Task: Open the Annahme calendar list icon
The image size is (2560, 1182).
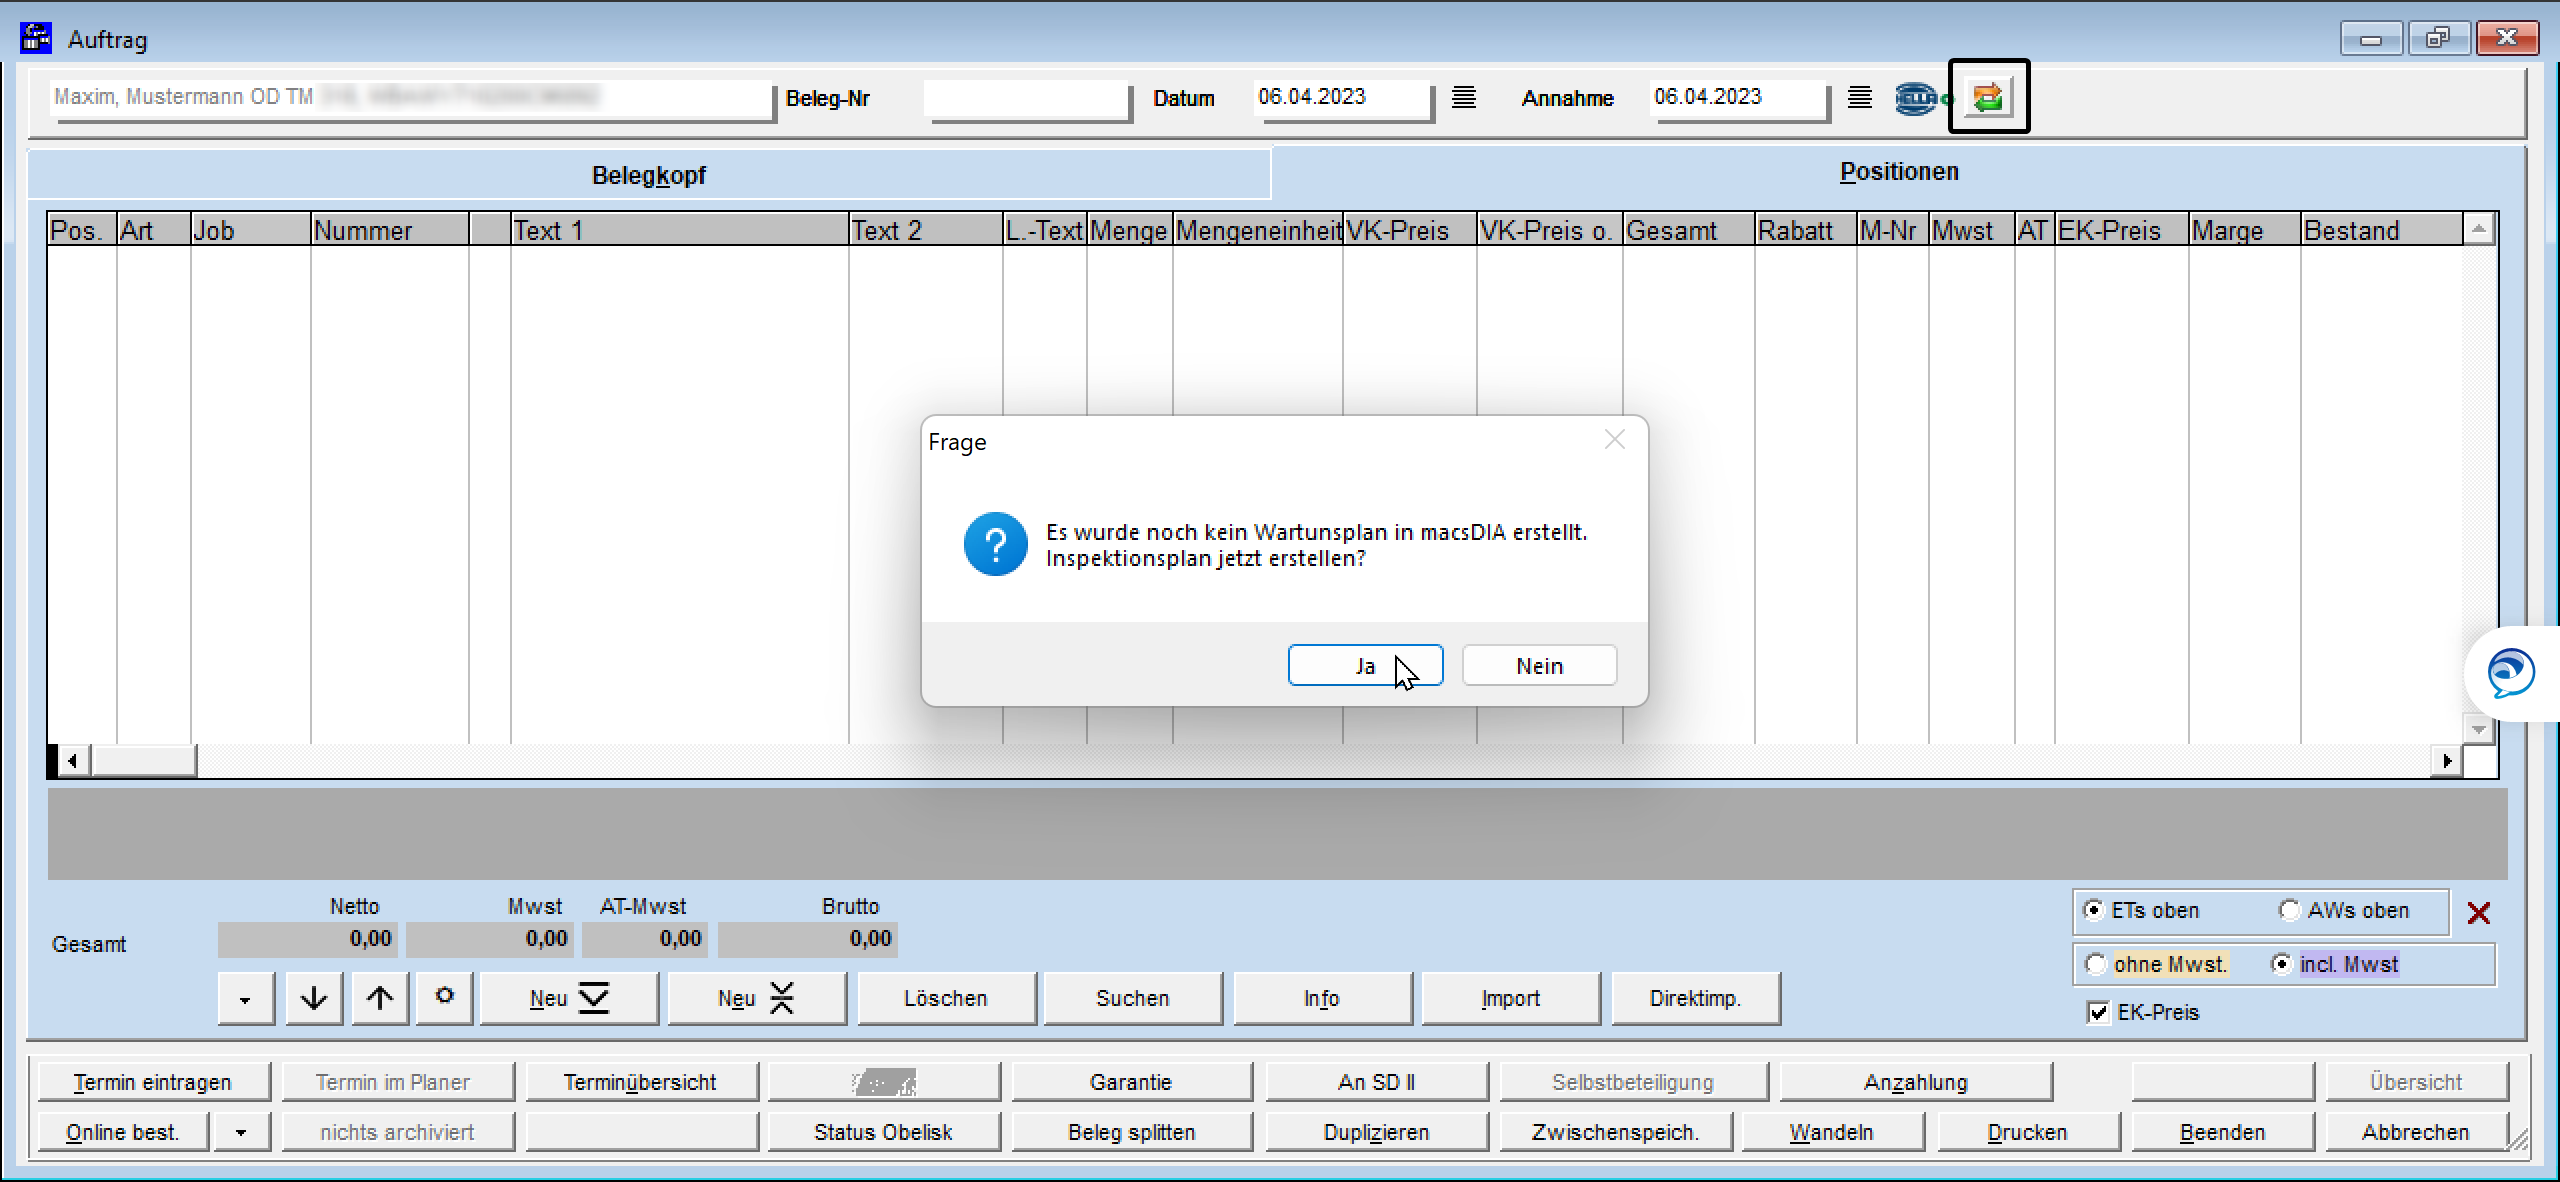Action: (x=1859, y=98)
